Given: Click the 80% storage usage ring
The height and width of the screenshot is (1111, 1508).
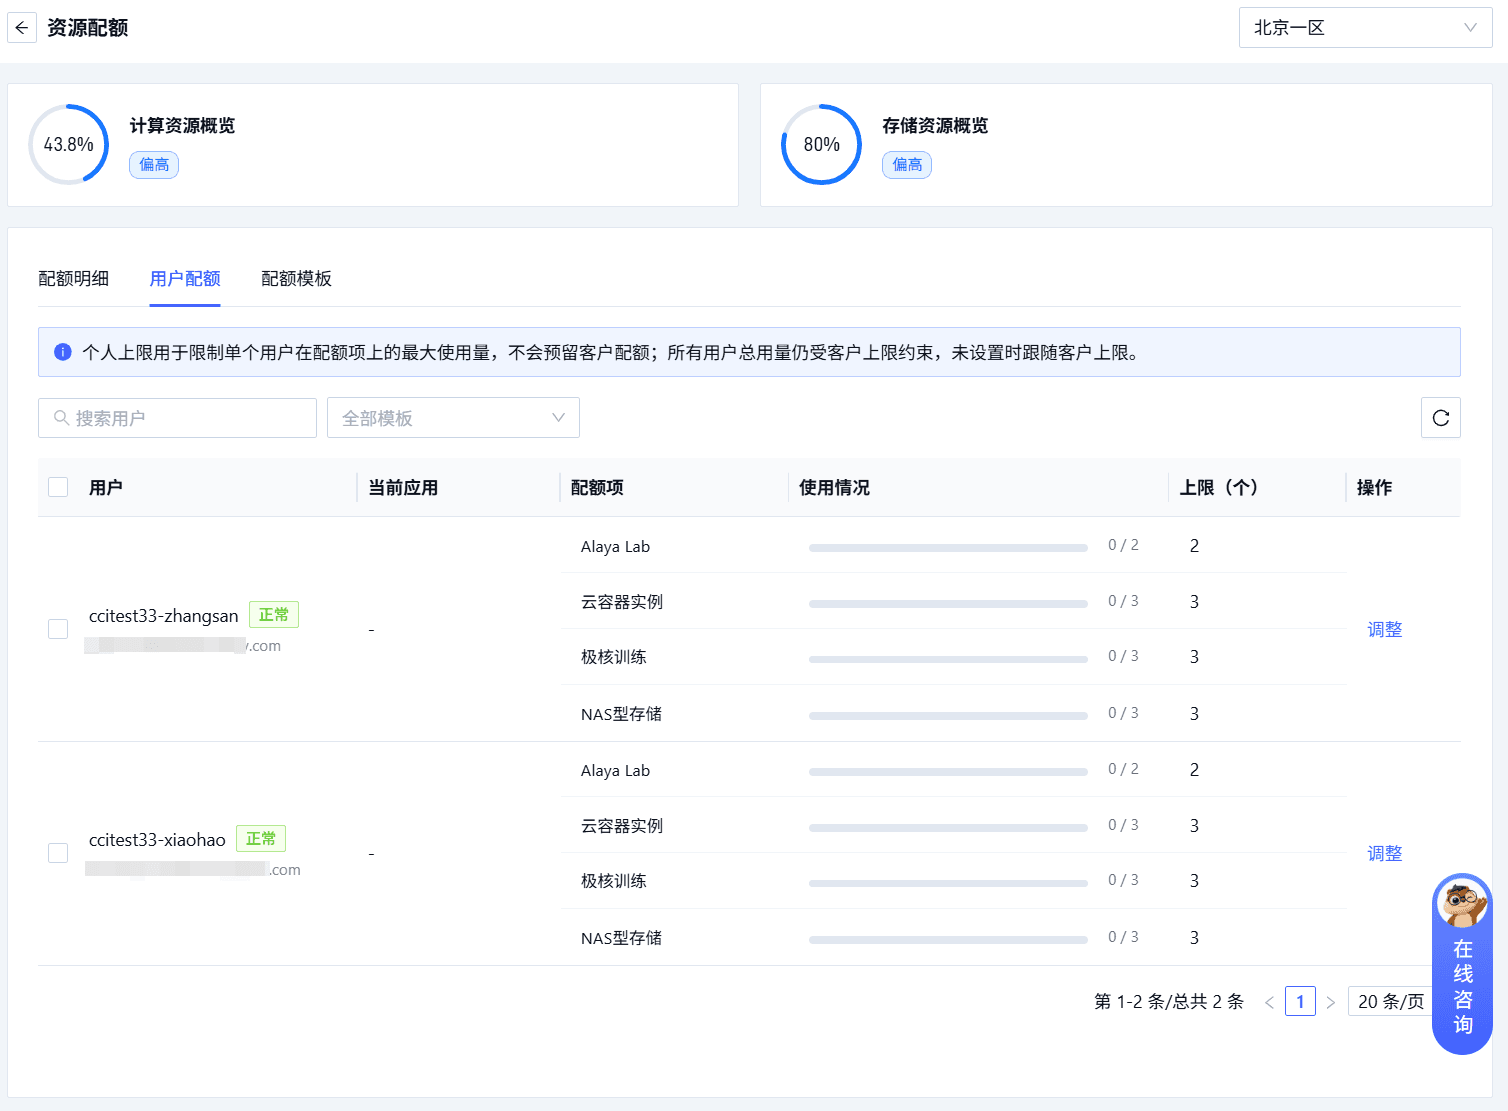Looking at the screenshot, I should [x=821, y=145].
